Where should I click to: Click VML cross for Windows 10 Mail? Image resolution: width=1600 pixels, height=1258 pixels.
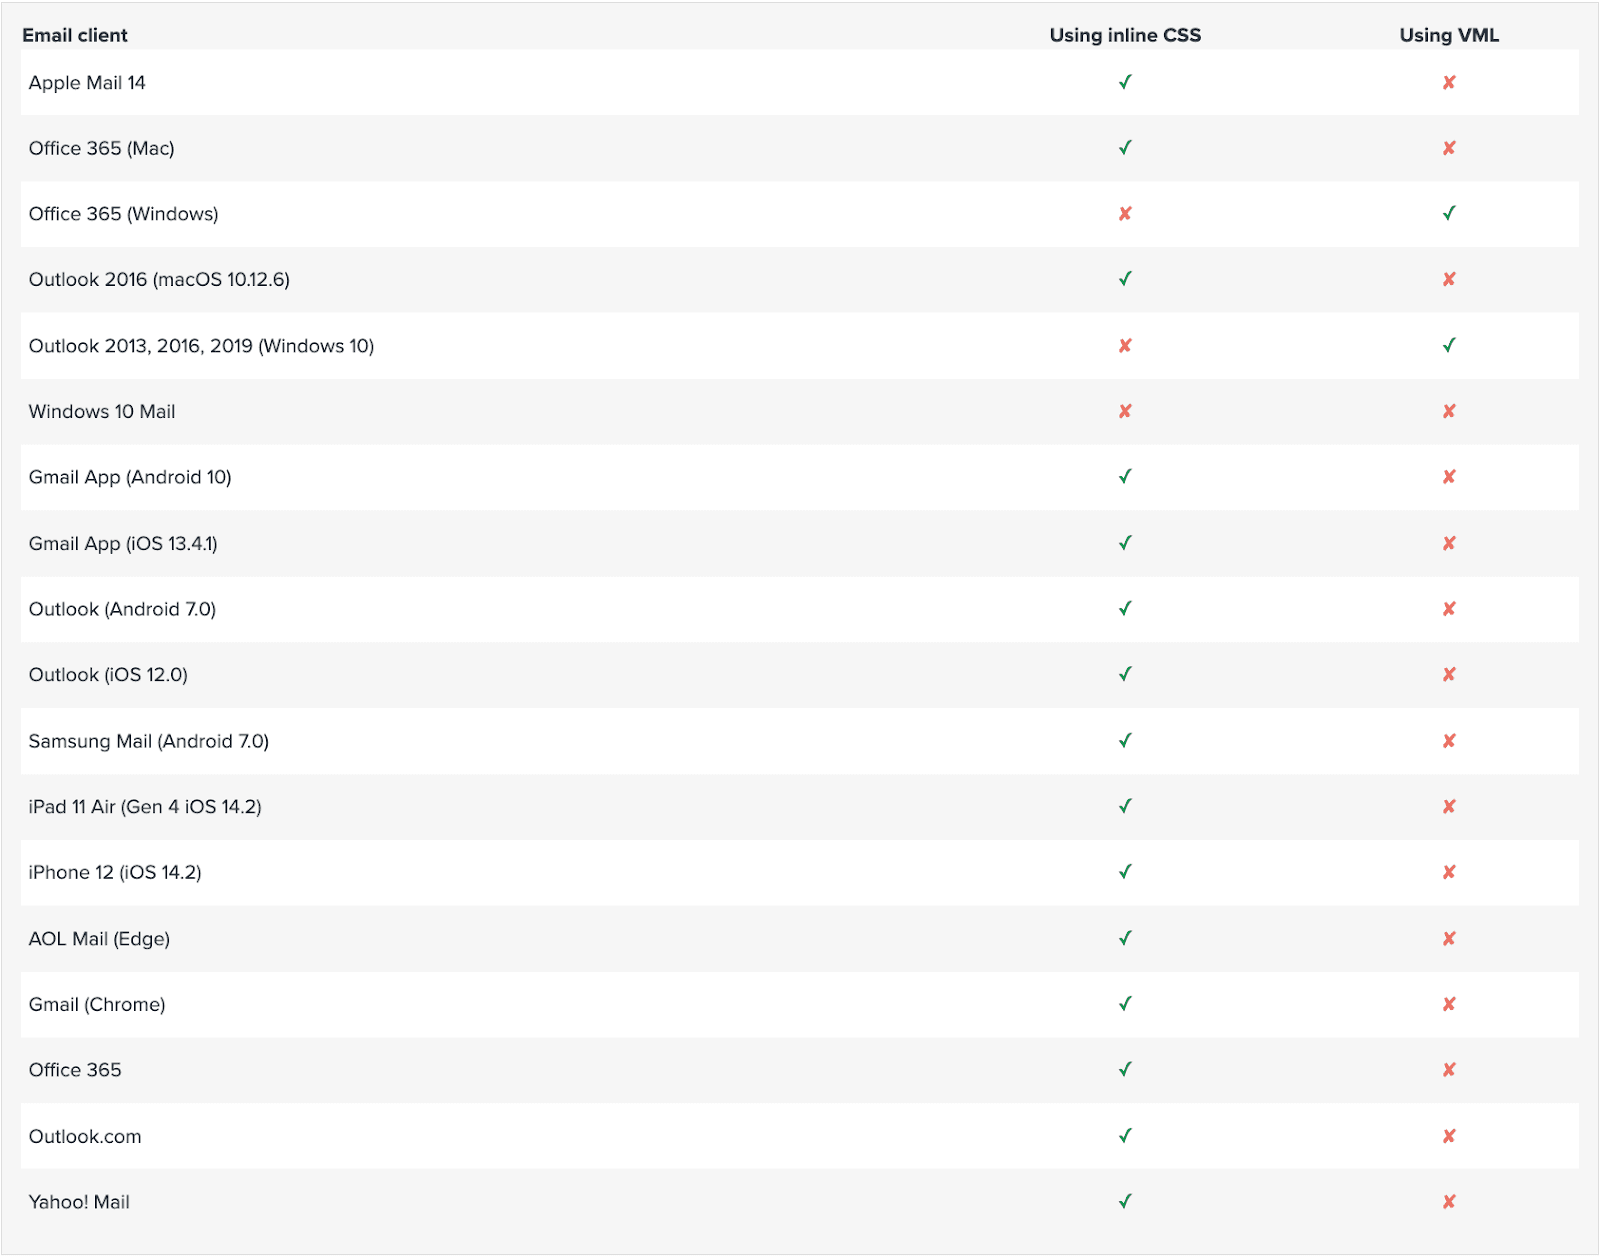1449,411
